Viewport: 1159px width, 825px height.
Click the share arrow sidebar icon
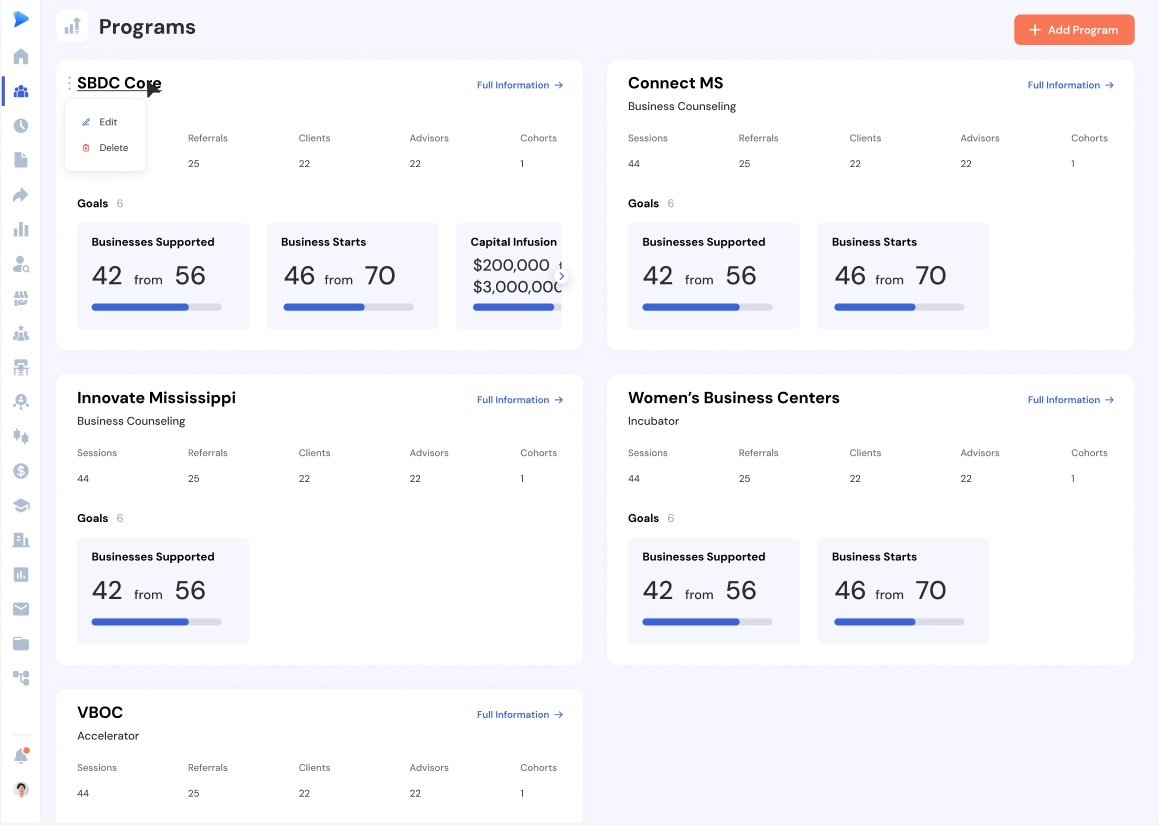(x=21, y=194)
